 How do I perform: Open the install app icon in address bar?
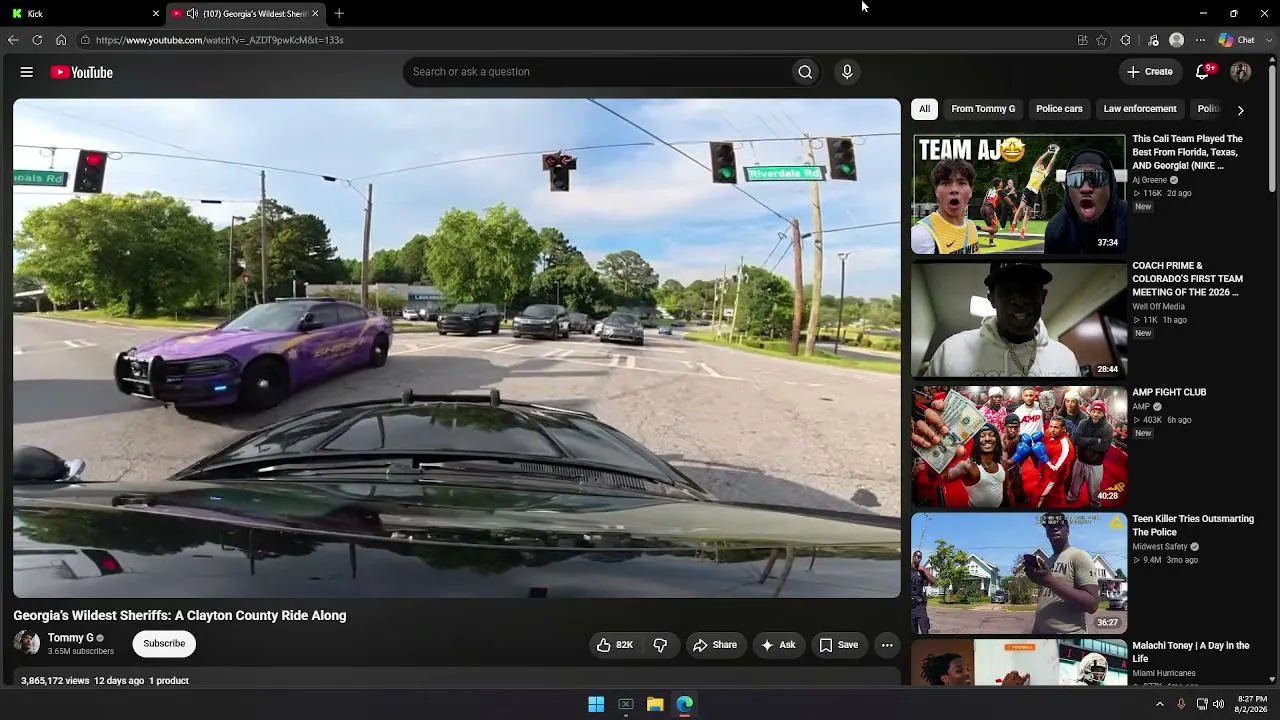(x=1082, y=40)
